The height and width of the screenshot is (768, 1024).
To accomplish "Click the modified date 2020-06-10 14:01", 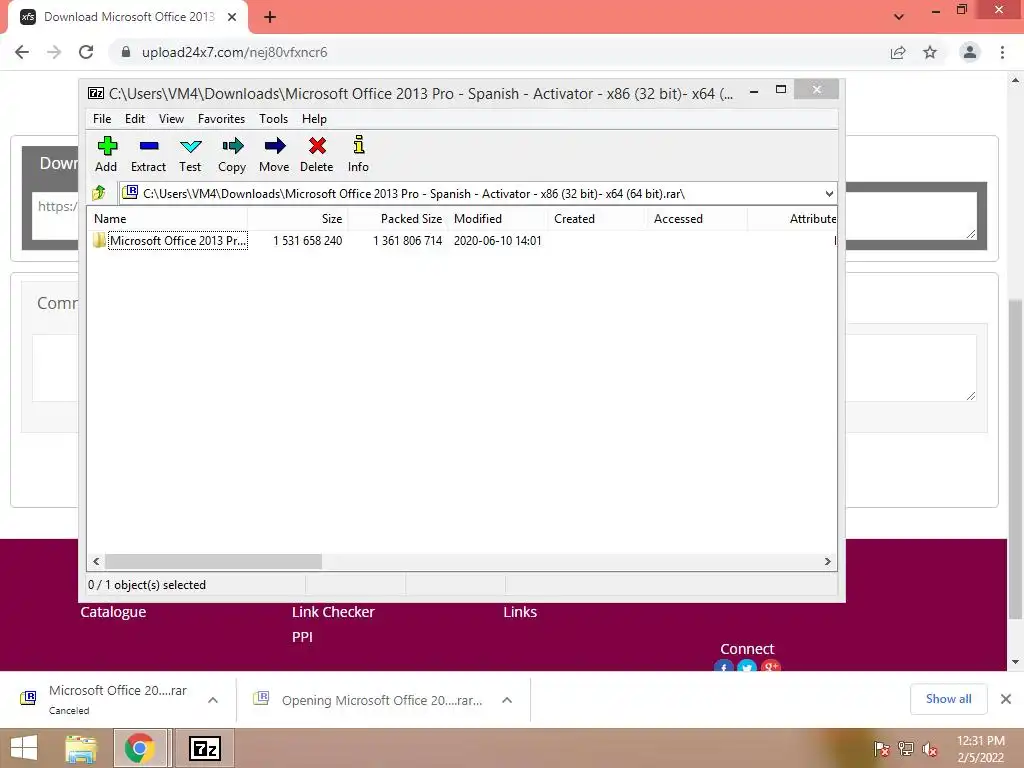I will click(x=498, y=241).
